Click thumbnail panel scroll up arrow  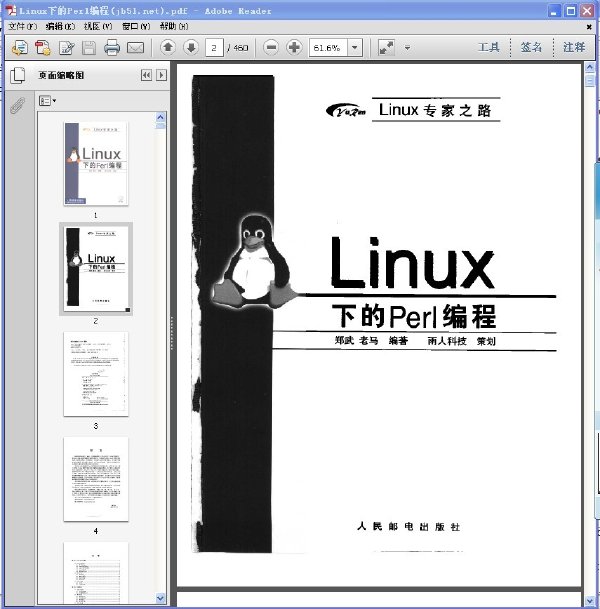161,117
